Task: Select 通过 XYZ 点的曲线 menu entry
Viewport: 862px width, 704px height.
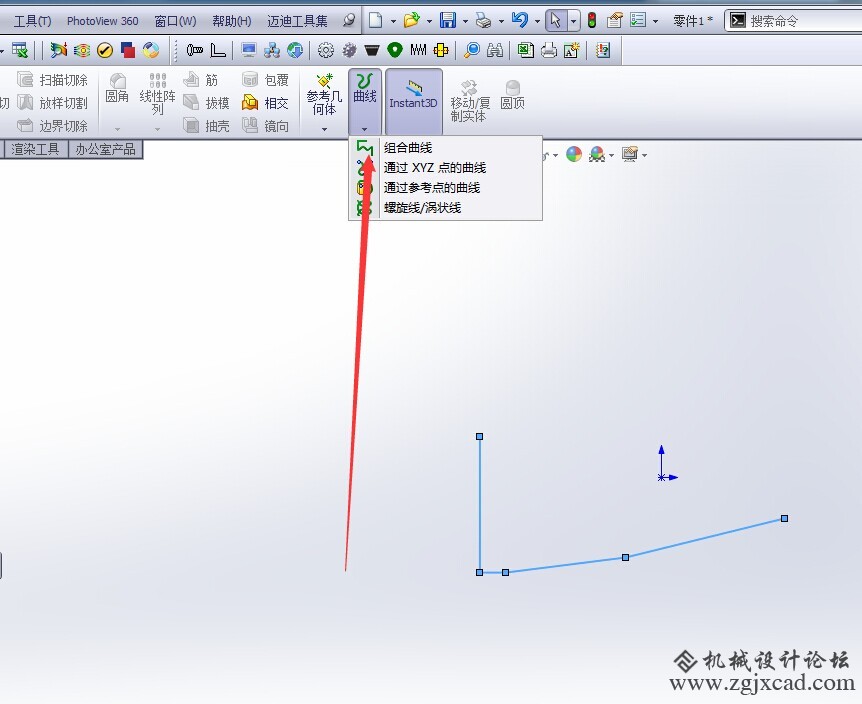Action: 445,168
